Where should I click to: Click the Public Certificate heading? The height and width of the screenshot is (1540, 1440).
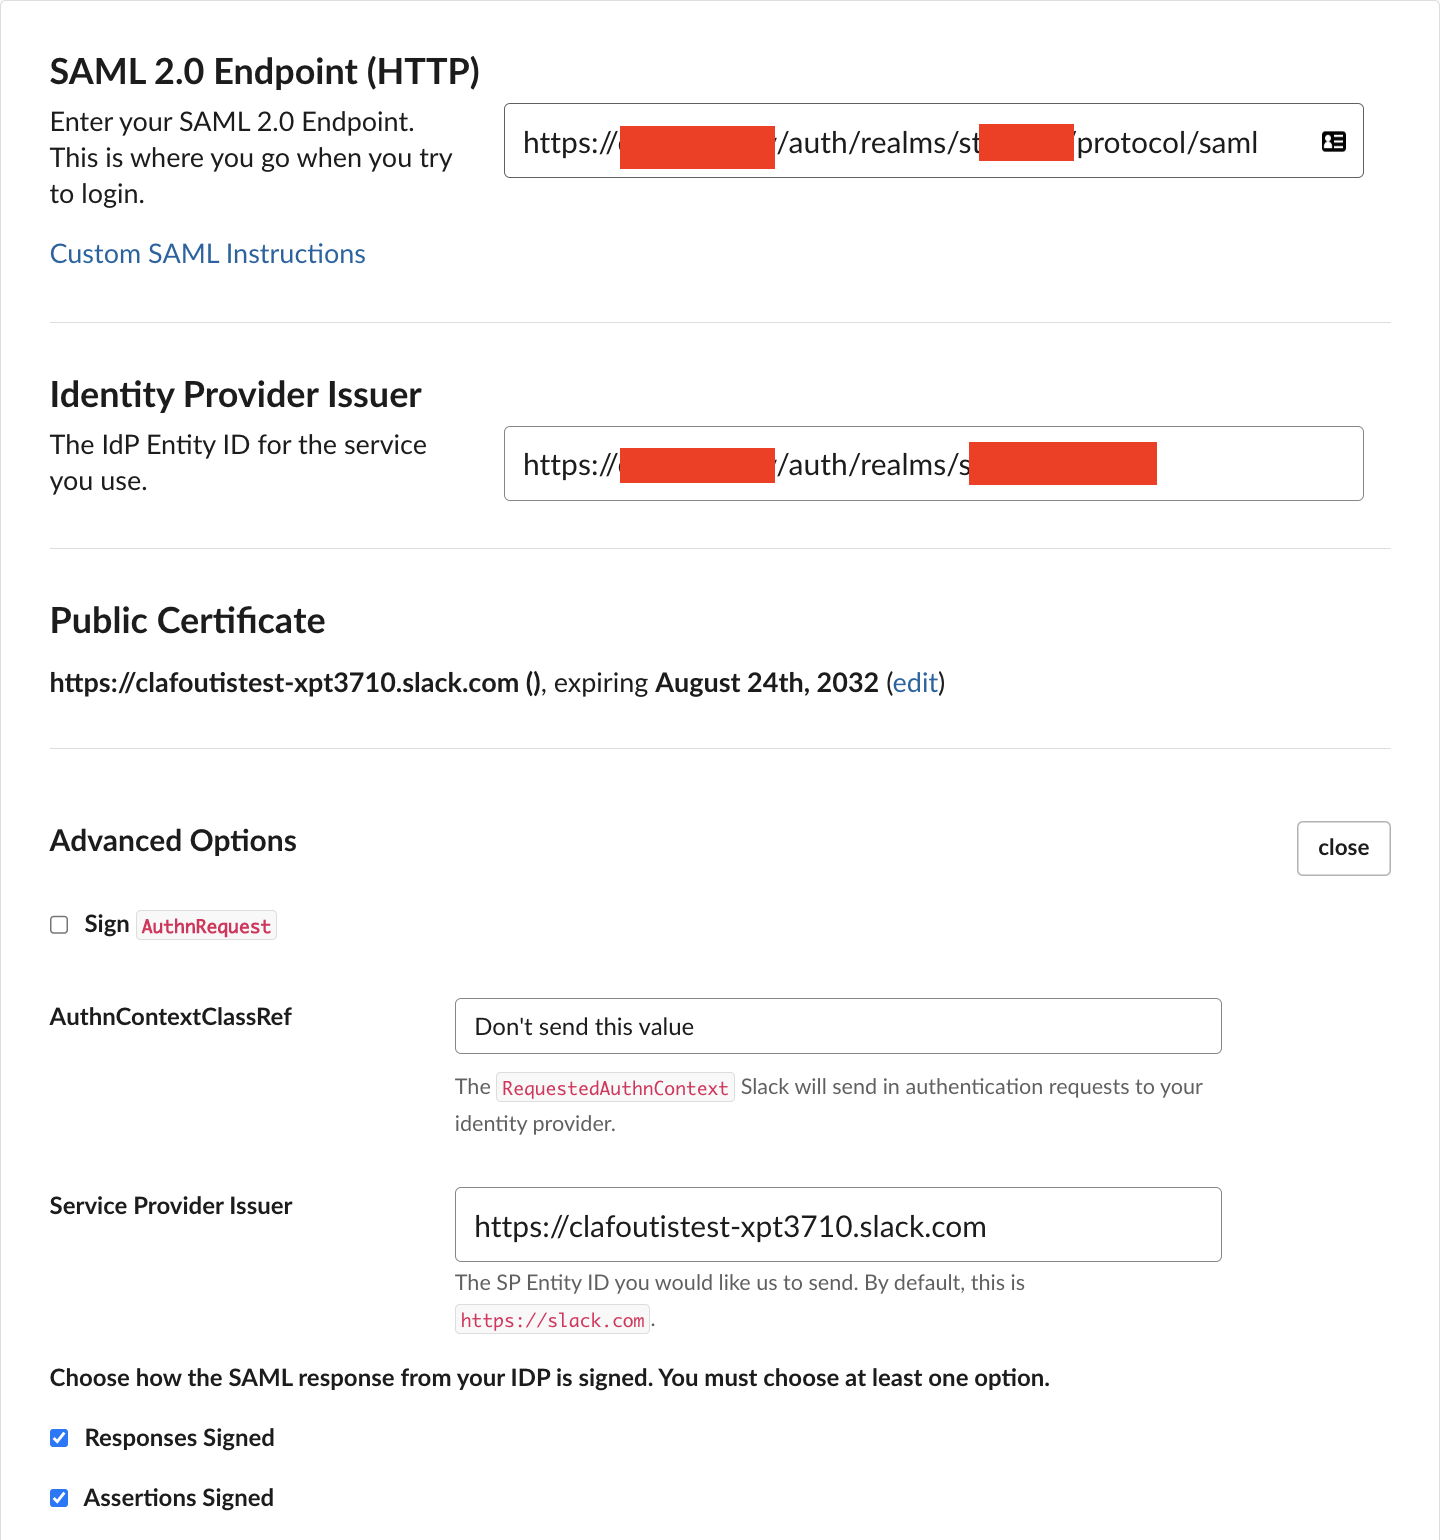(187, 620)
